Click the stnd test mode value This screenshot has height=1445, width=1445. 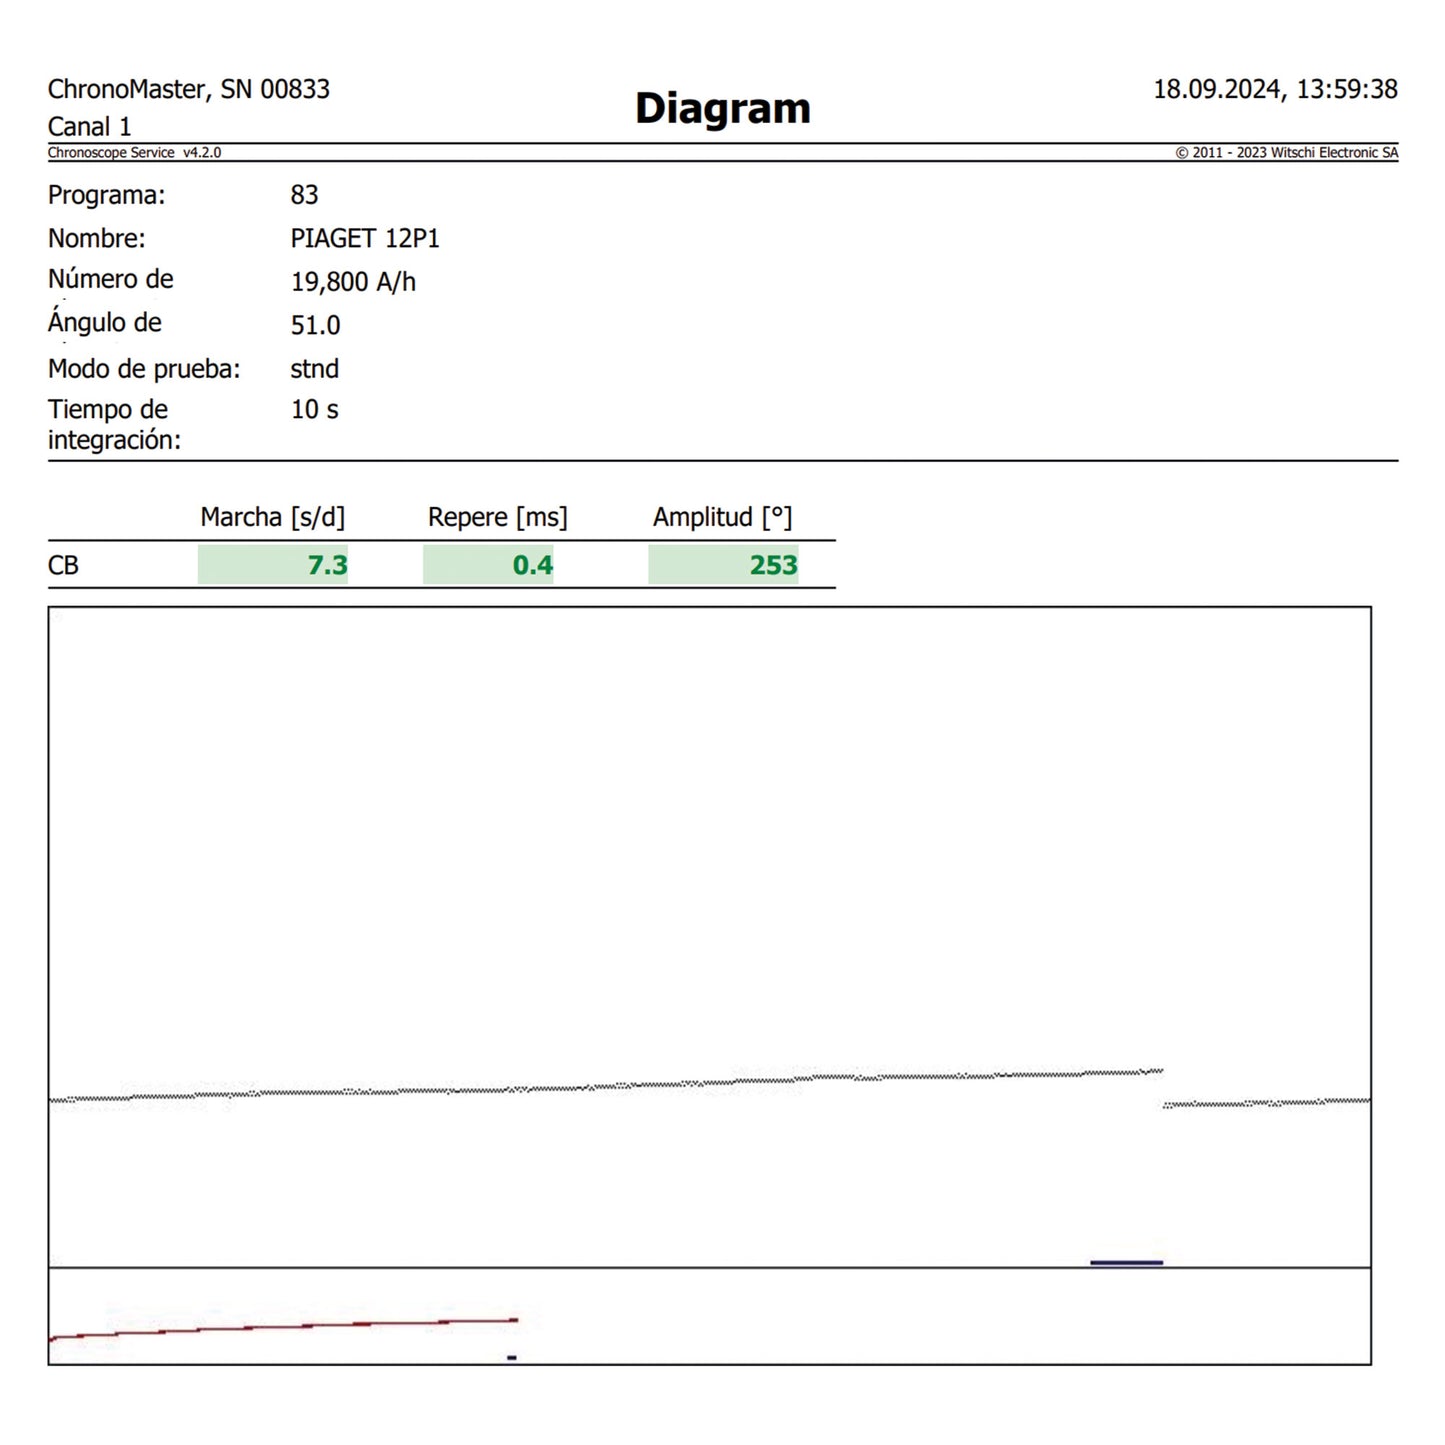click(x=314, y=369)
